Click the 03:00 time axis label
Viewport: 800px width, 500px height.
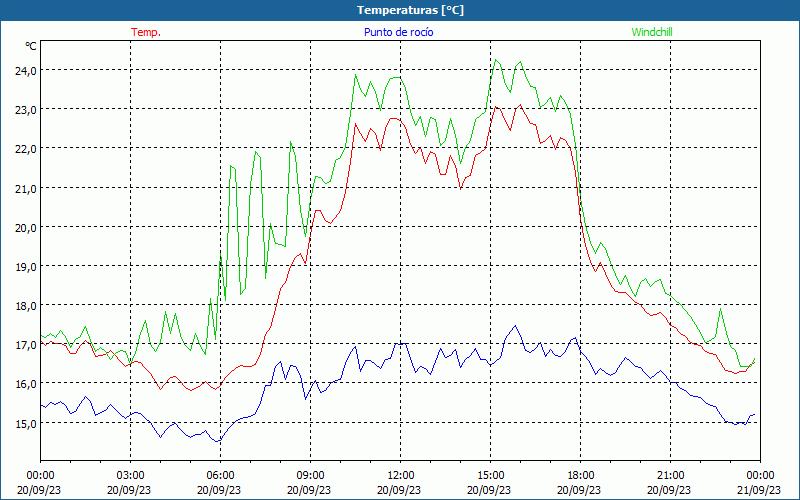tap(130, 476)
